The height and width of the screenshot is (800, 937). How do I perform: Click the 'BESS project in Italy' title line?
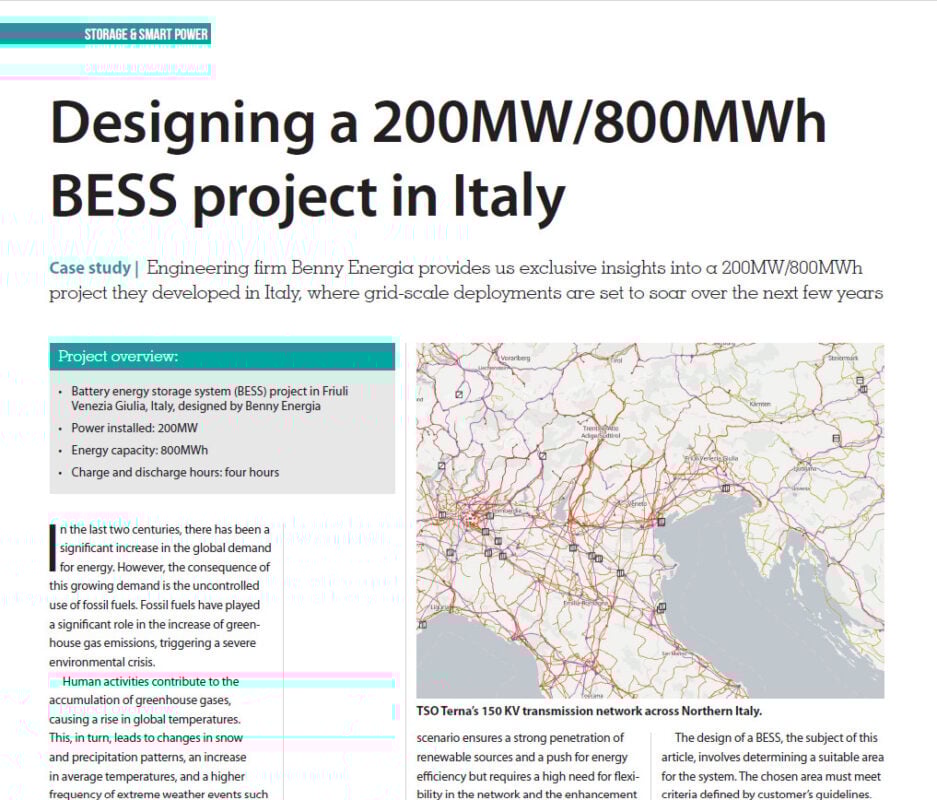coord(308,196)
